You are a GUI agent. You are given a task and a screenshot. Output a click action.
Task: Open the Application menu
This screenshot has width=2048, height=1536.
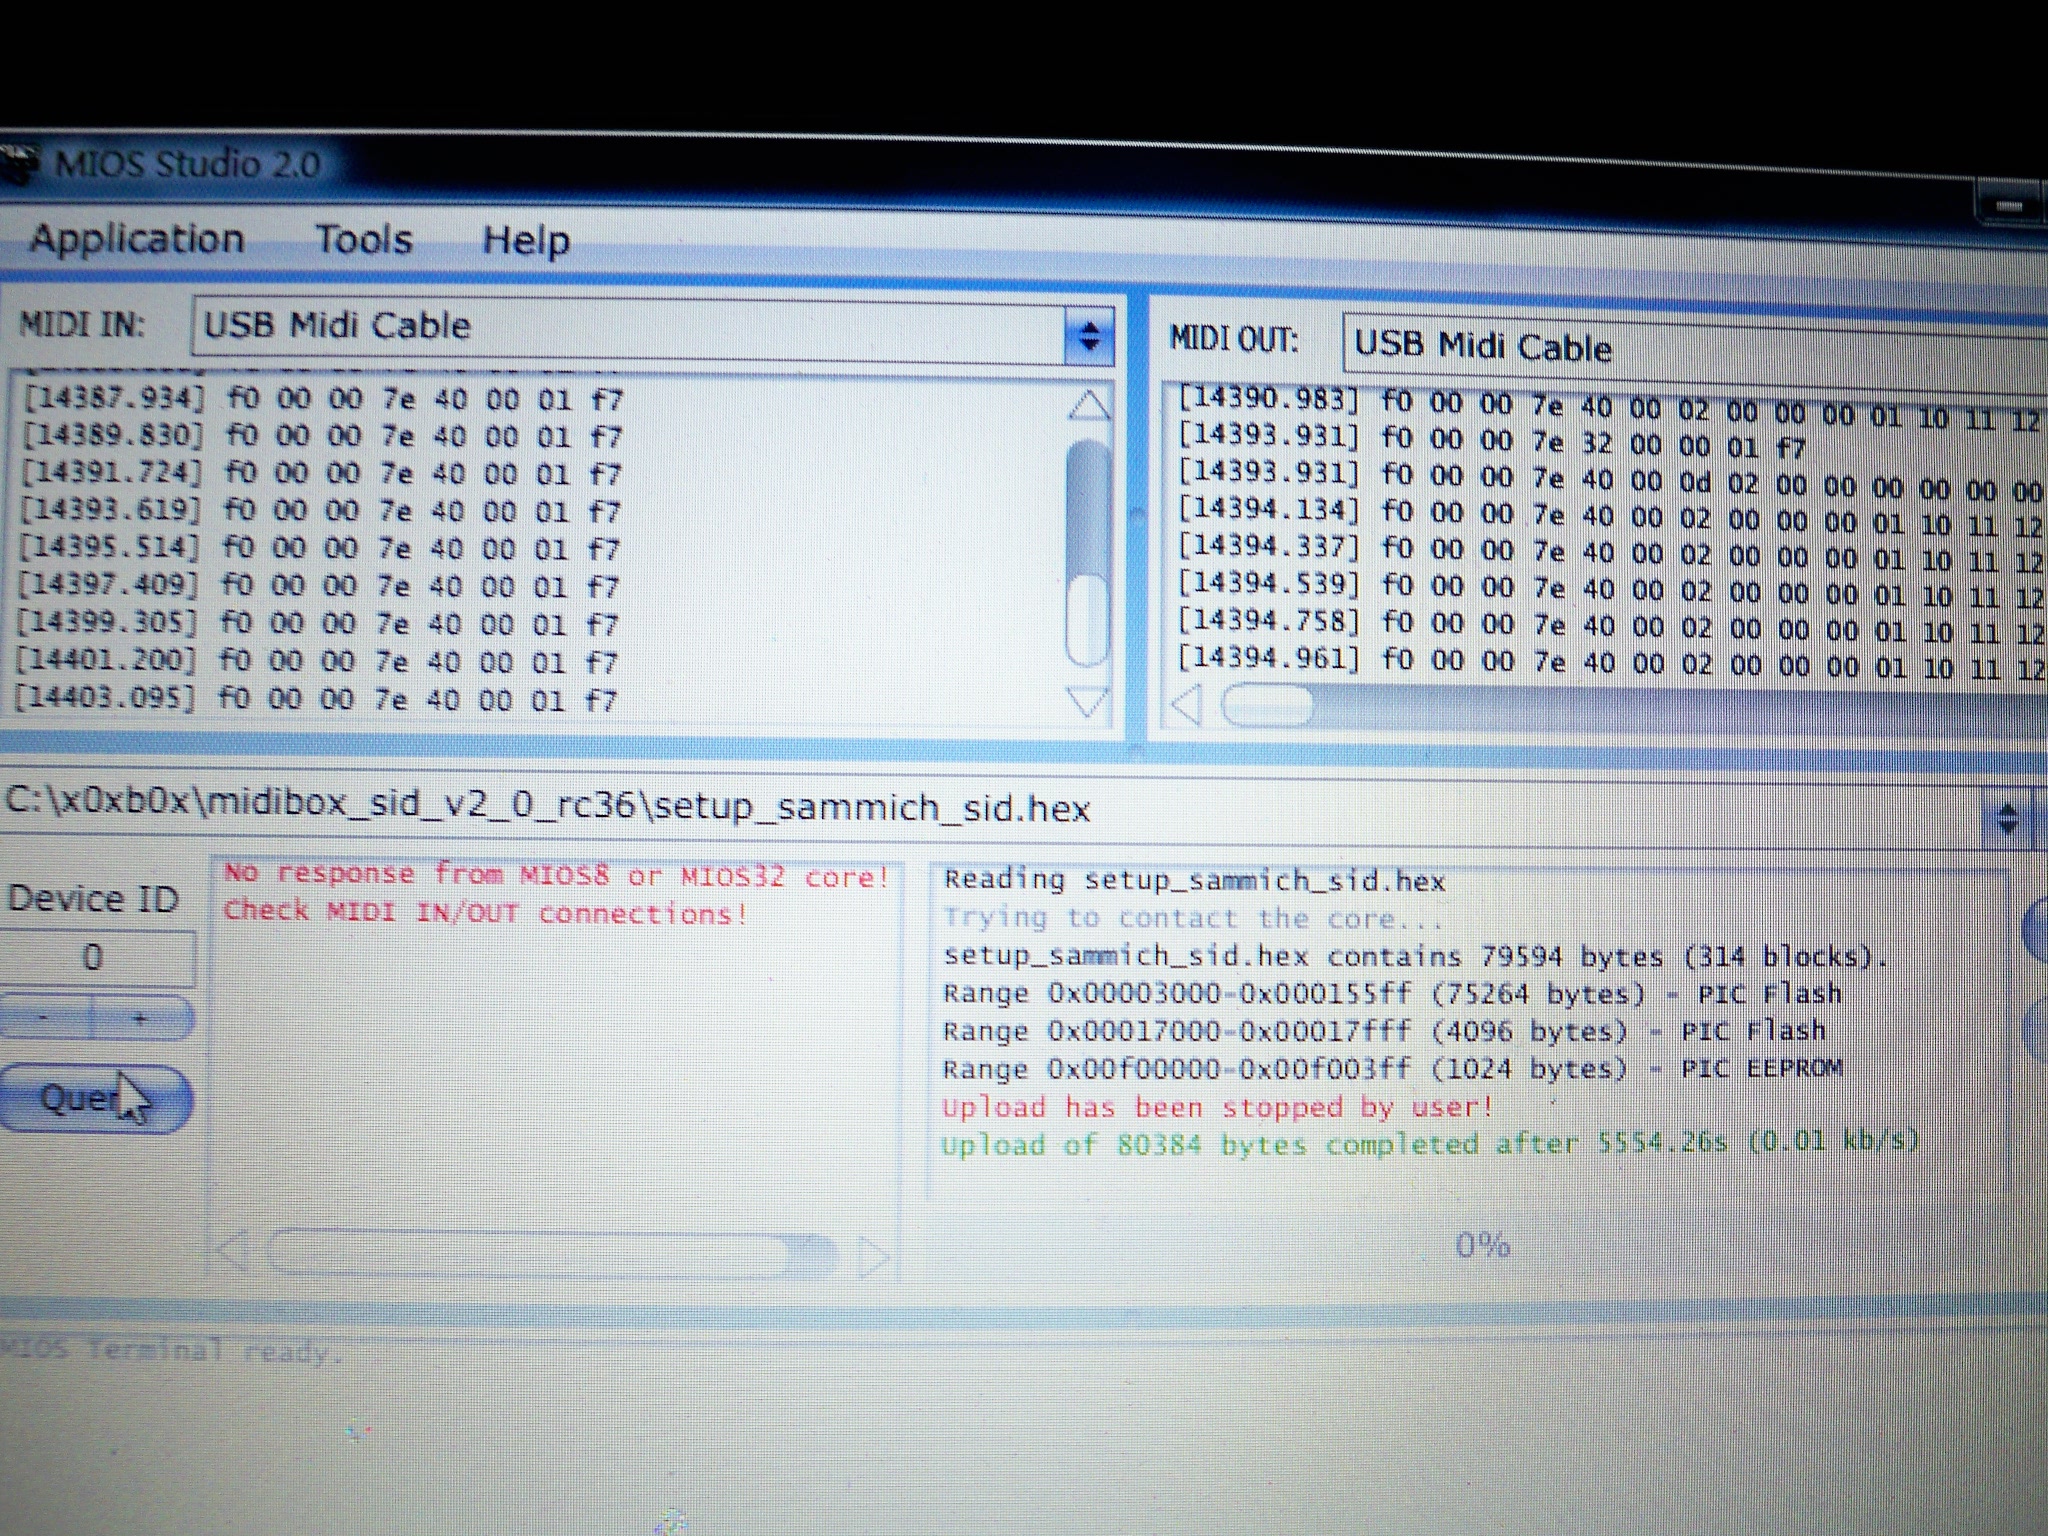137,239
